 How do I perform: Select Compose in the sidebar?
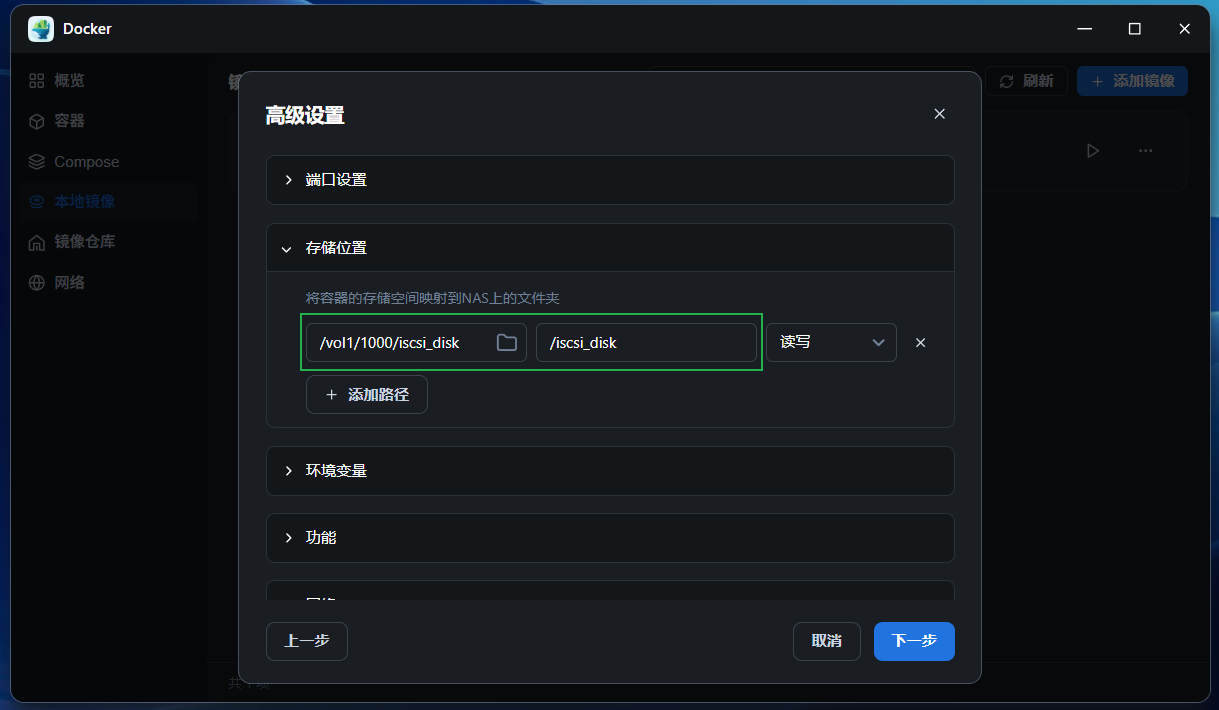(86, 162)
